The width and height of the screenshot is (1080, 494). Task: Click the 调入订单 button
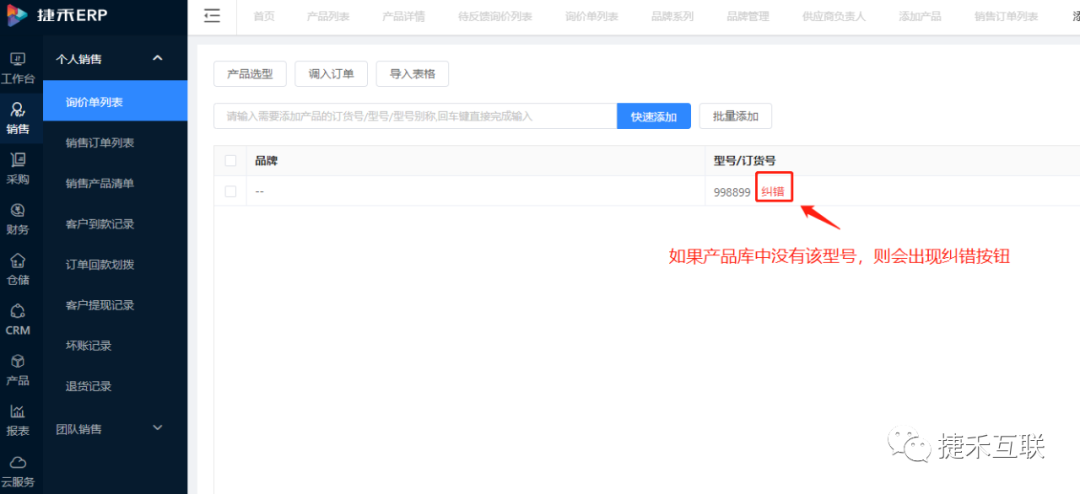(331, 74)
